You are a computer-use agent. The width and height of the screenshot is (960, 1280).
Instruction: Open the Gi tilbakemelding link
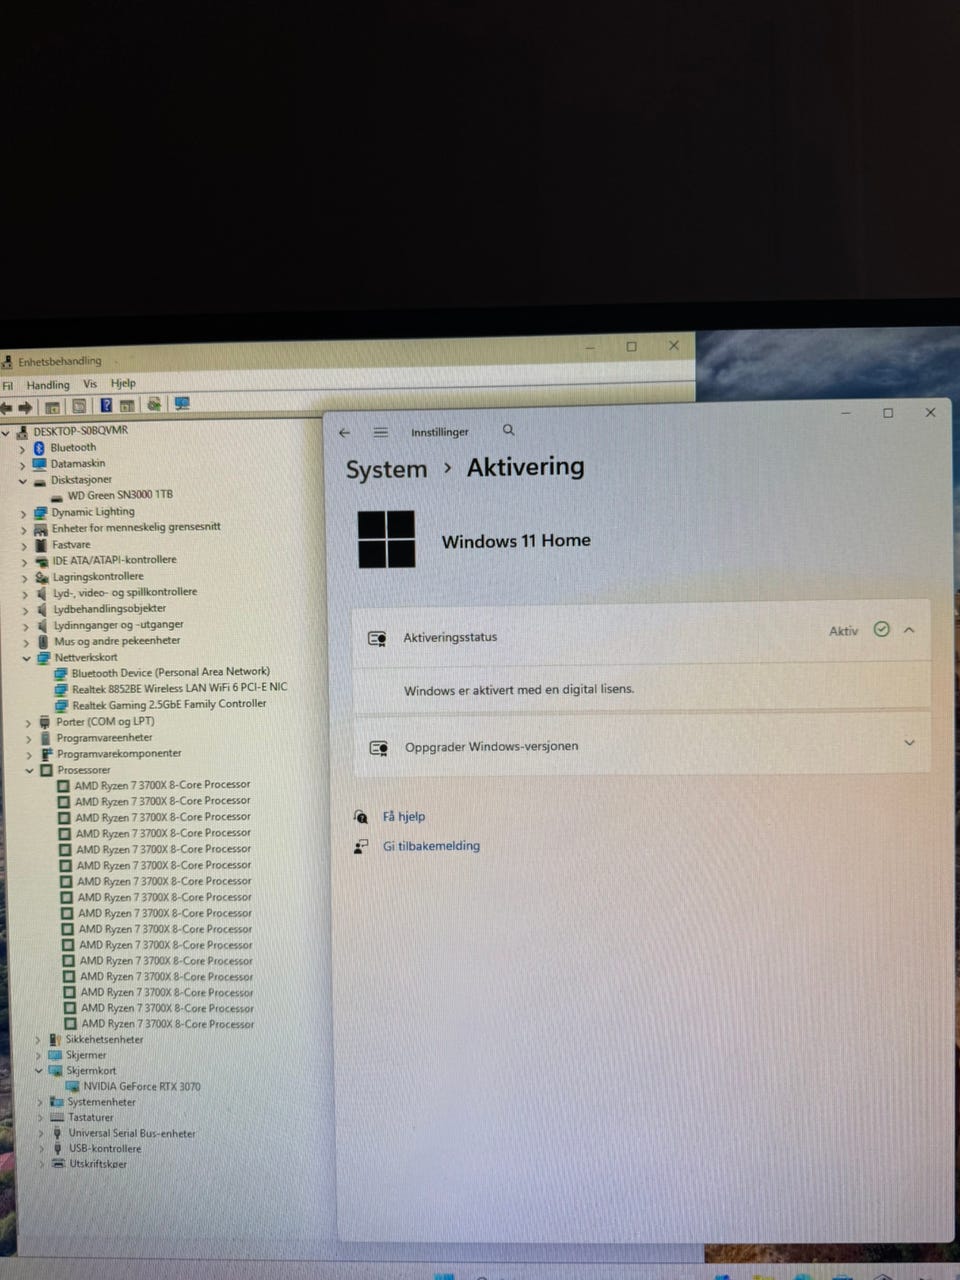(431, 846)
